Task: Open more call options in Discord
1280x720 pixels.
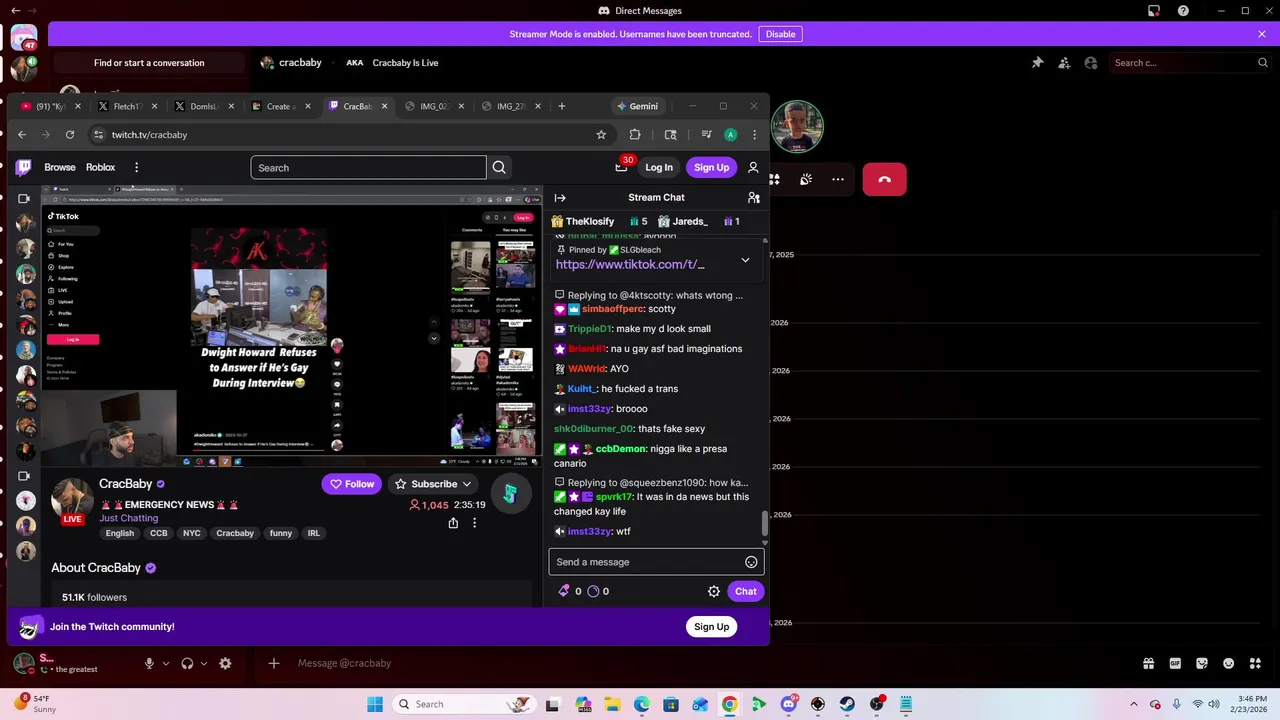Action: (838, 179)
